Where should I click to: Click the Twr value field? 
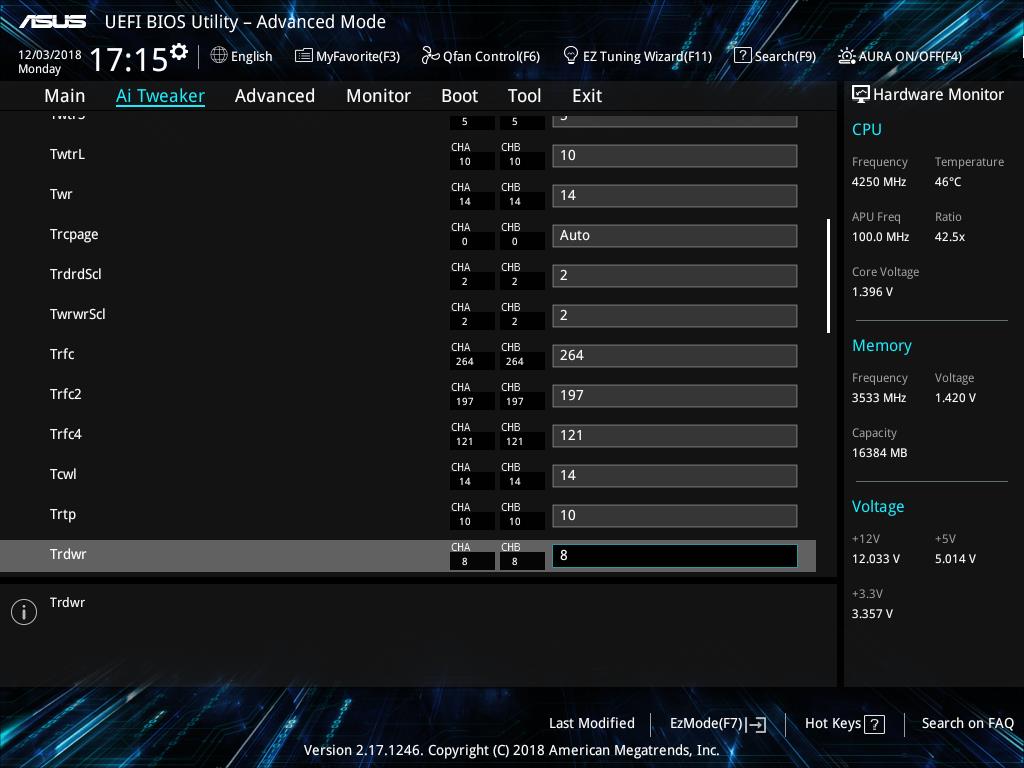tap(675, 195)
